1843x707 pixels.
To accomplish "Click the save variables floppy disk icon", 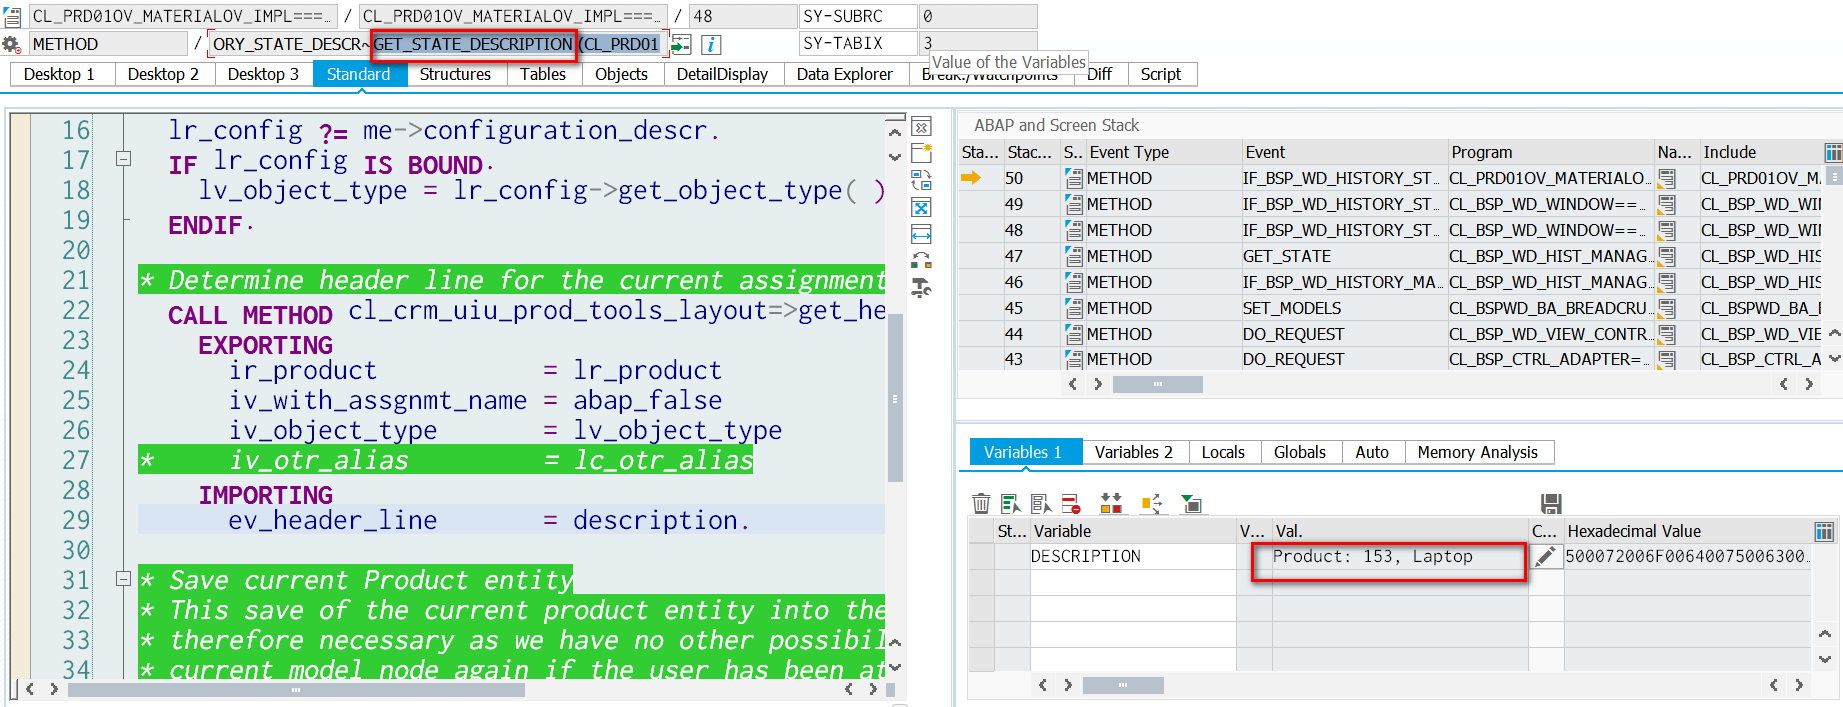I will point(1551,503).
